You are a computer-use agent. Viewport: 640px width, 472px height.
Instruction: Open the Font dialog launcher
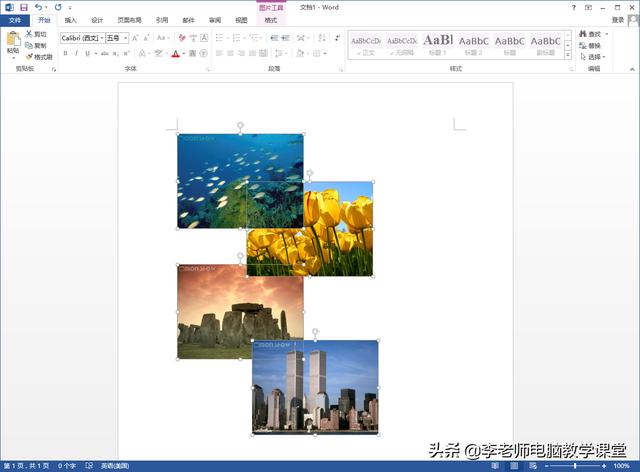pyautogui.click(x=207, y=70)
